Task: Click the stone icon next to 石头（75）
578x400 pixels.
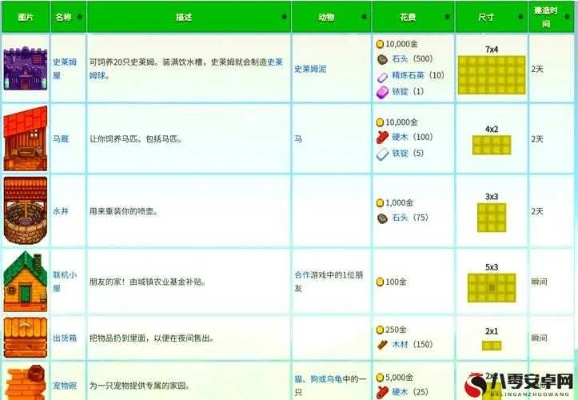Action: 383,218
